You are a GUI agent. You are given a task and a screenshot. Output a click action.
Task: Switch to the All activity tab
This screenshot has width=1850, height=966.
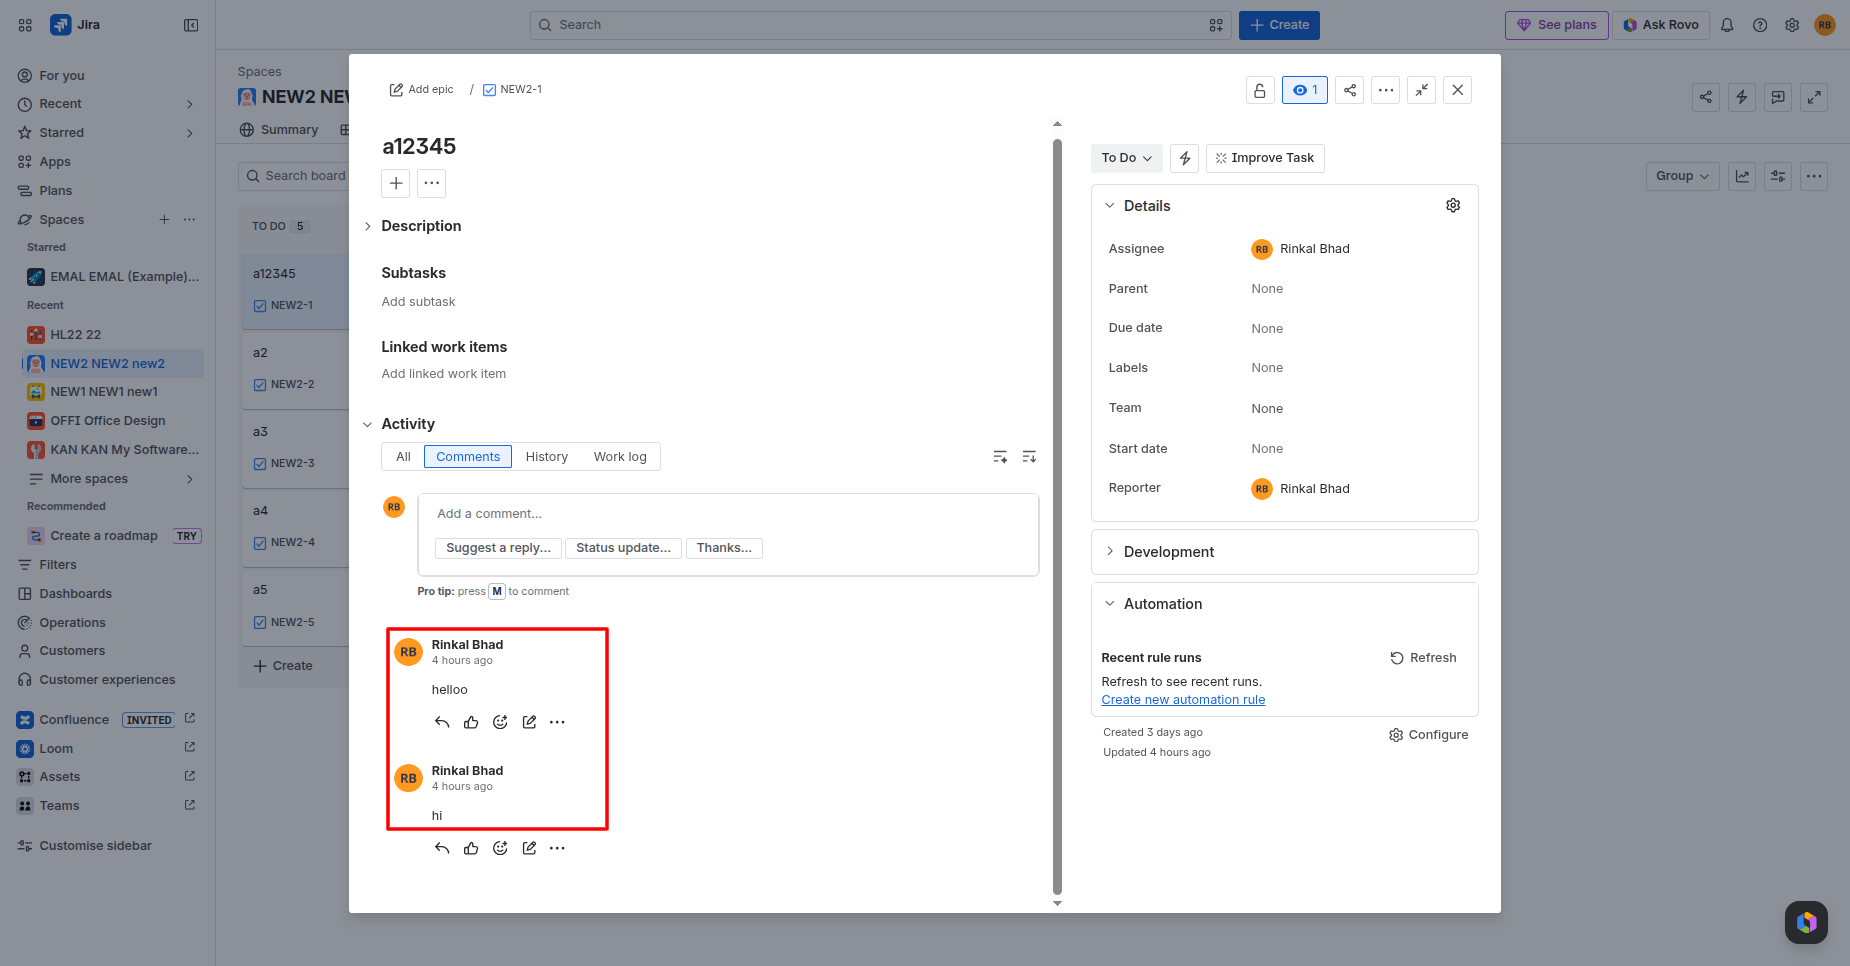403,457
